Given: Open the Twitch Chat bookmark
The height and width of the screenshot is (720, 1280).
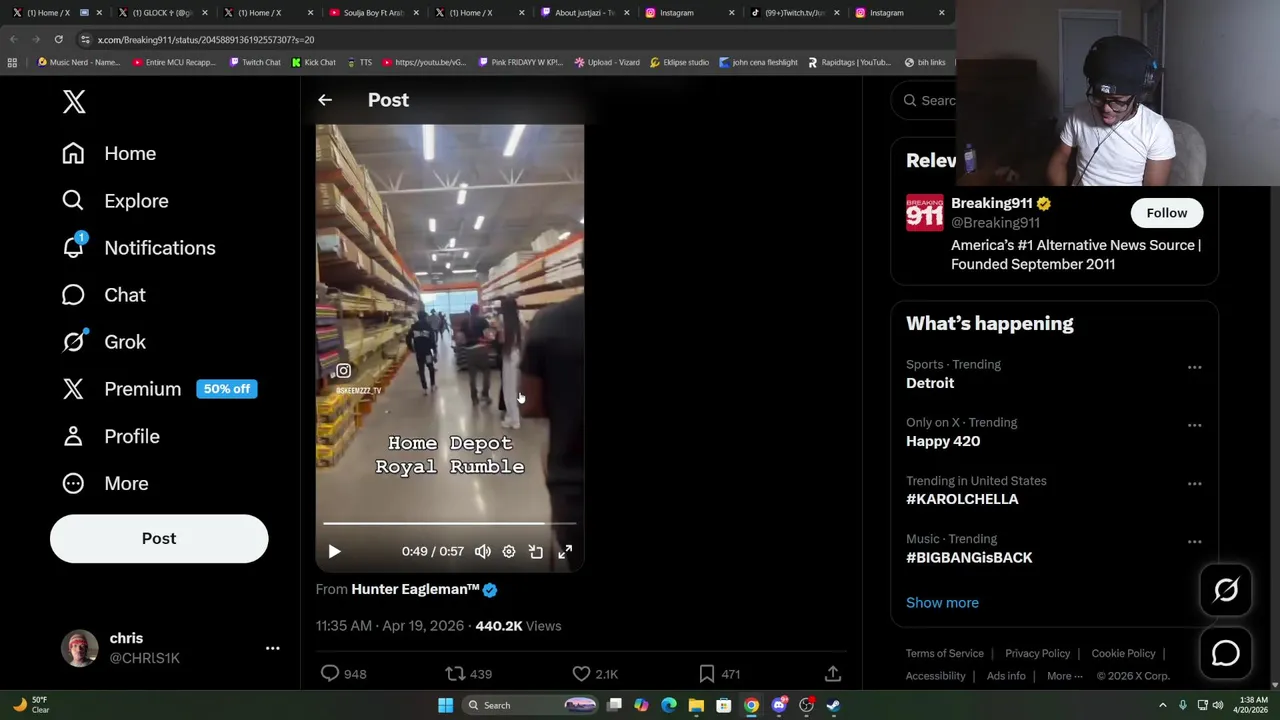Looking at the screenshot, I should (x=255, y=62).
